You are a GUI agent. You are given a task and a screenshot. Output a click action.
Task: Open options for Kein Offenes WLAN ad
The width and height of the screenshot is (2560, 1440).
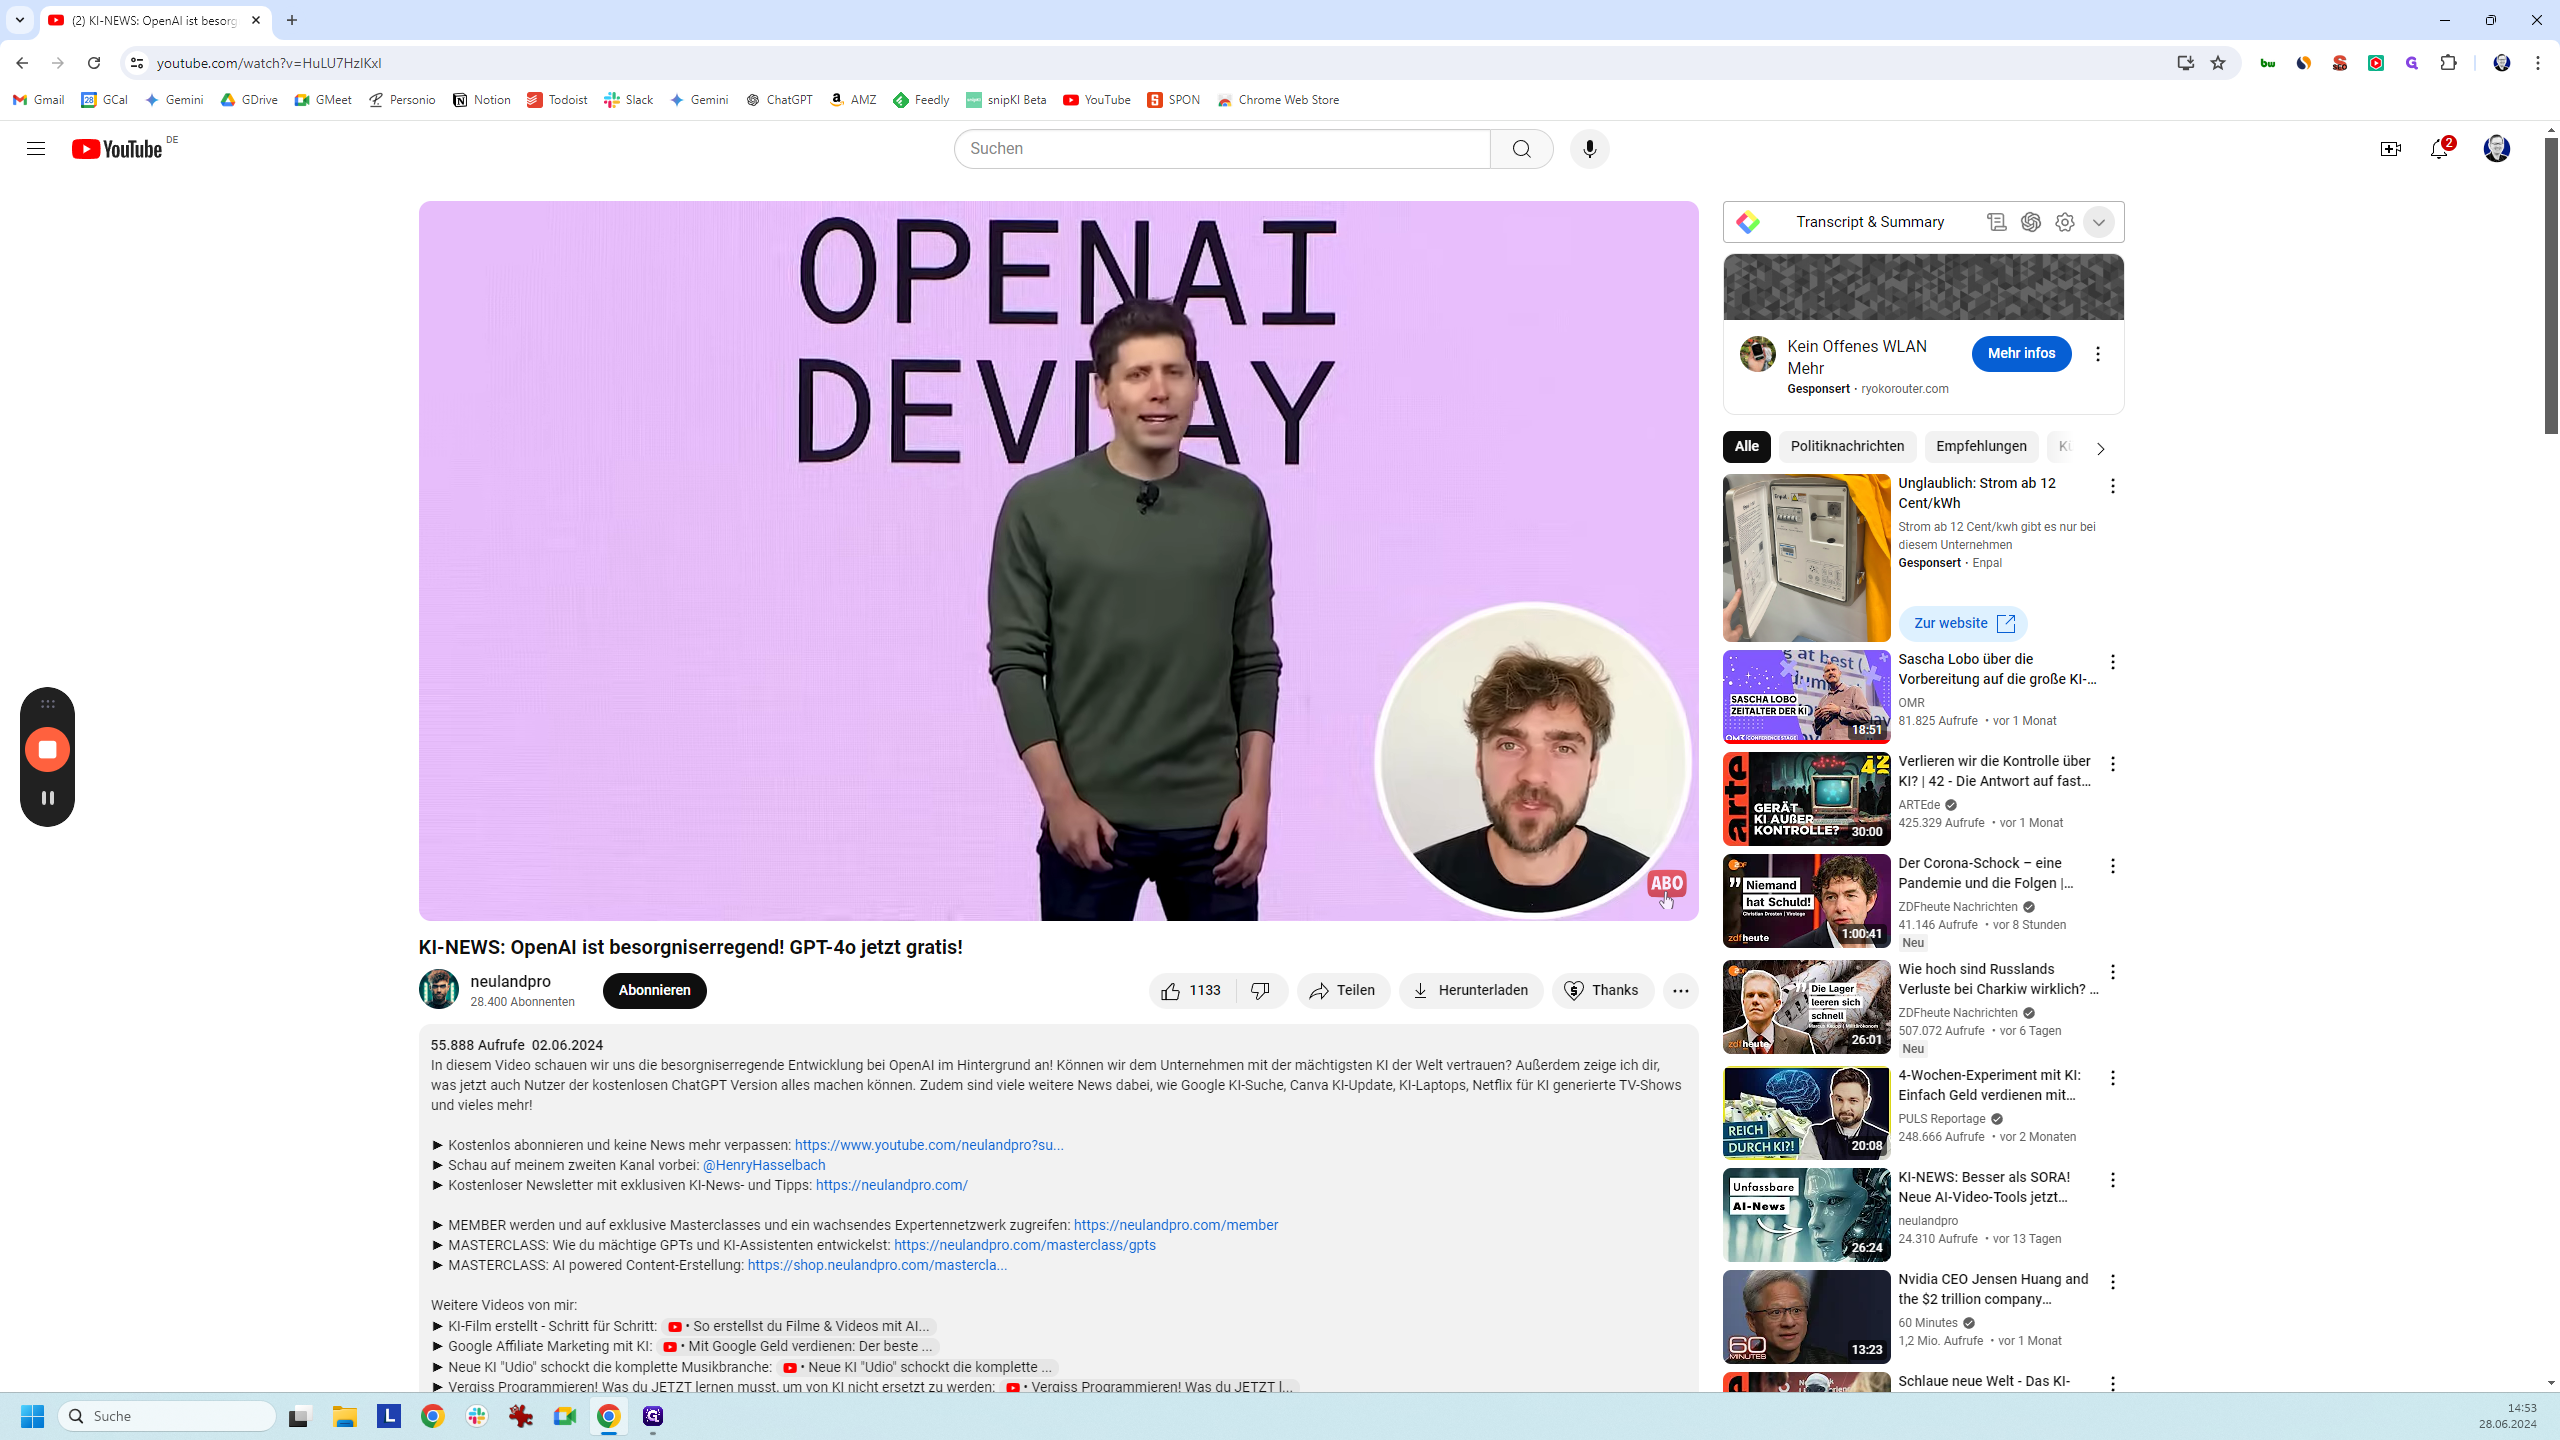pos(2097,354)
